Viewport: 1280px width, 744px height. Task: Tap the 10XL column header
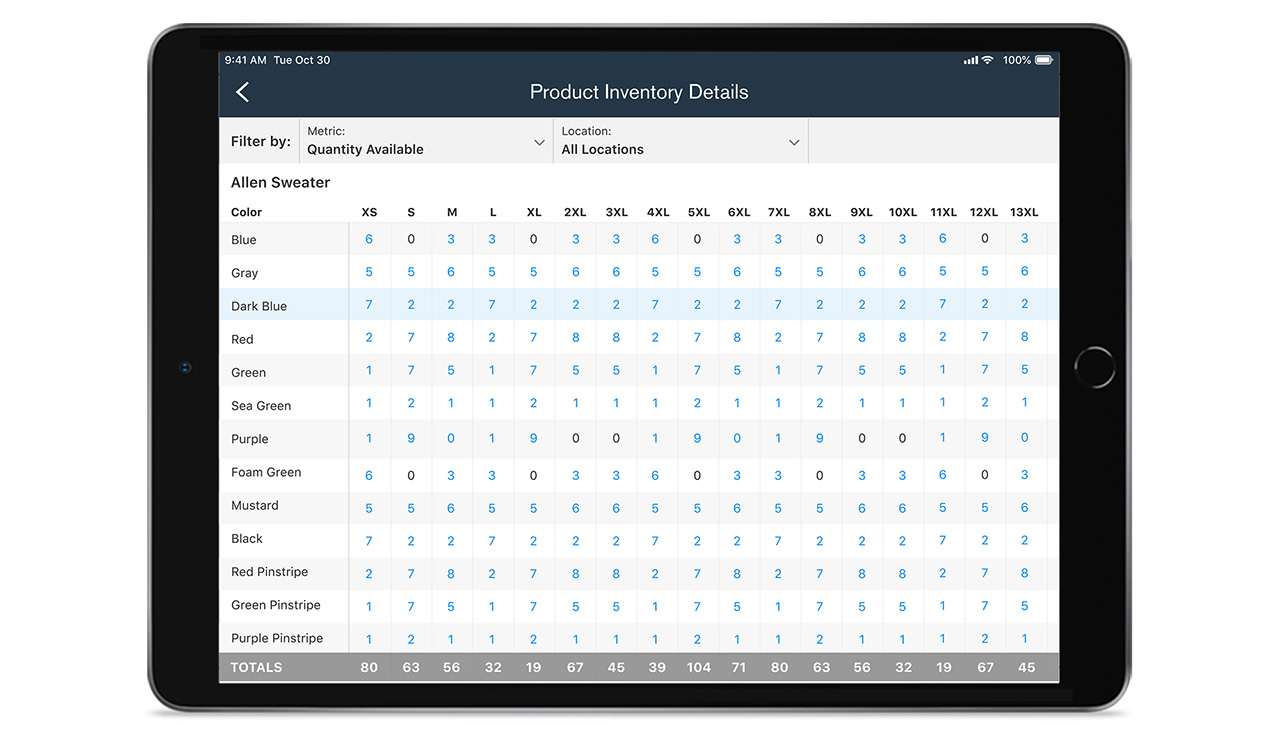click(x=903, y=212)
